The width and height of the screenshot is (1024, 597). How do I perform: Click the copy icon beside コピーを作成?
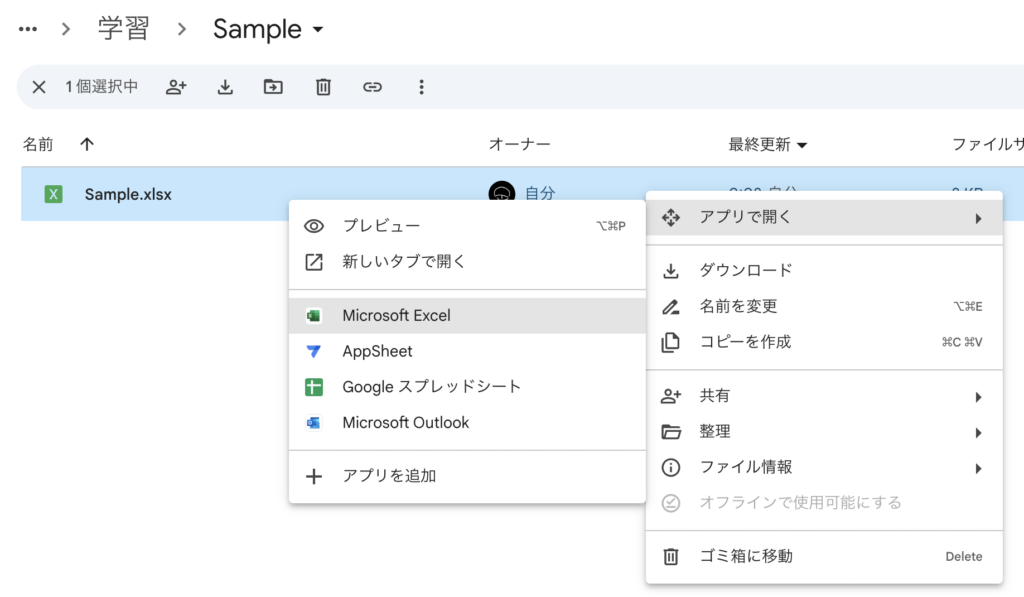pos(671,342)
